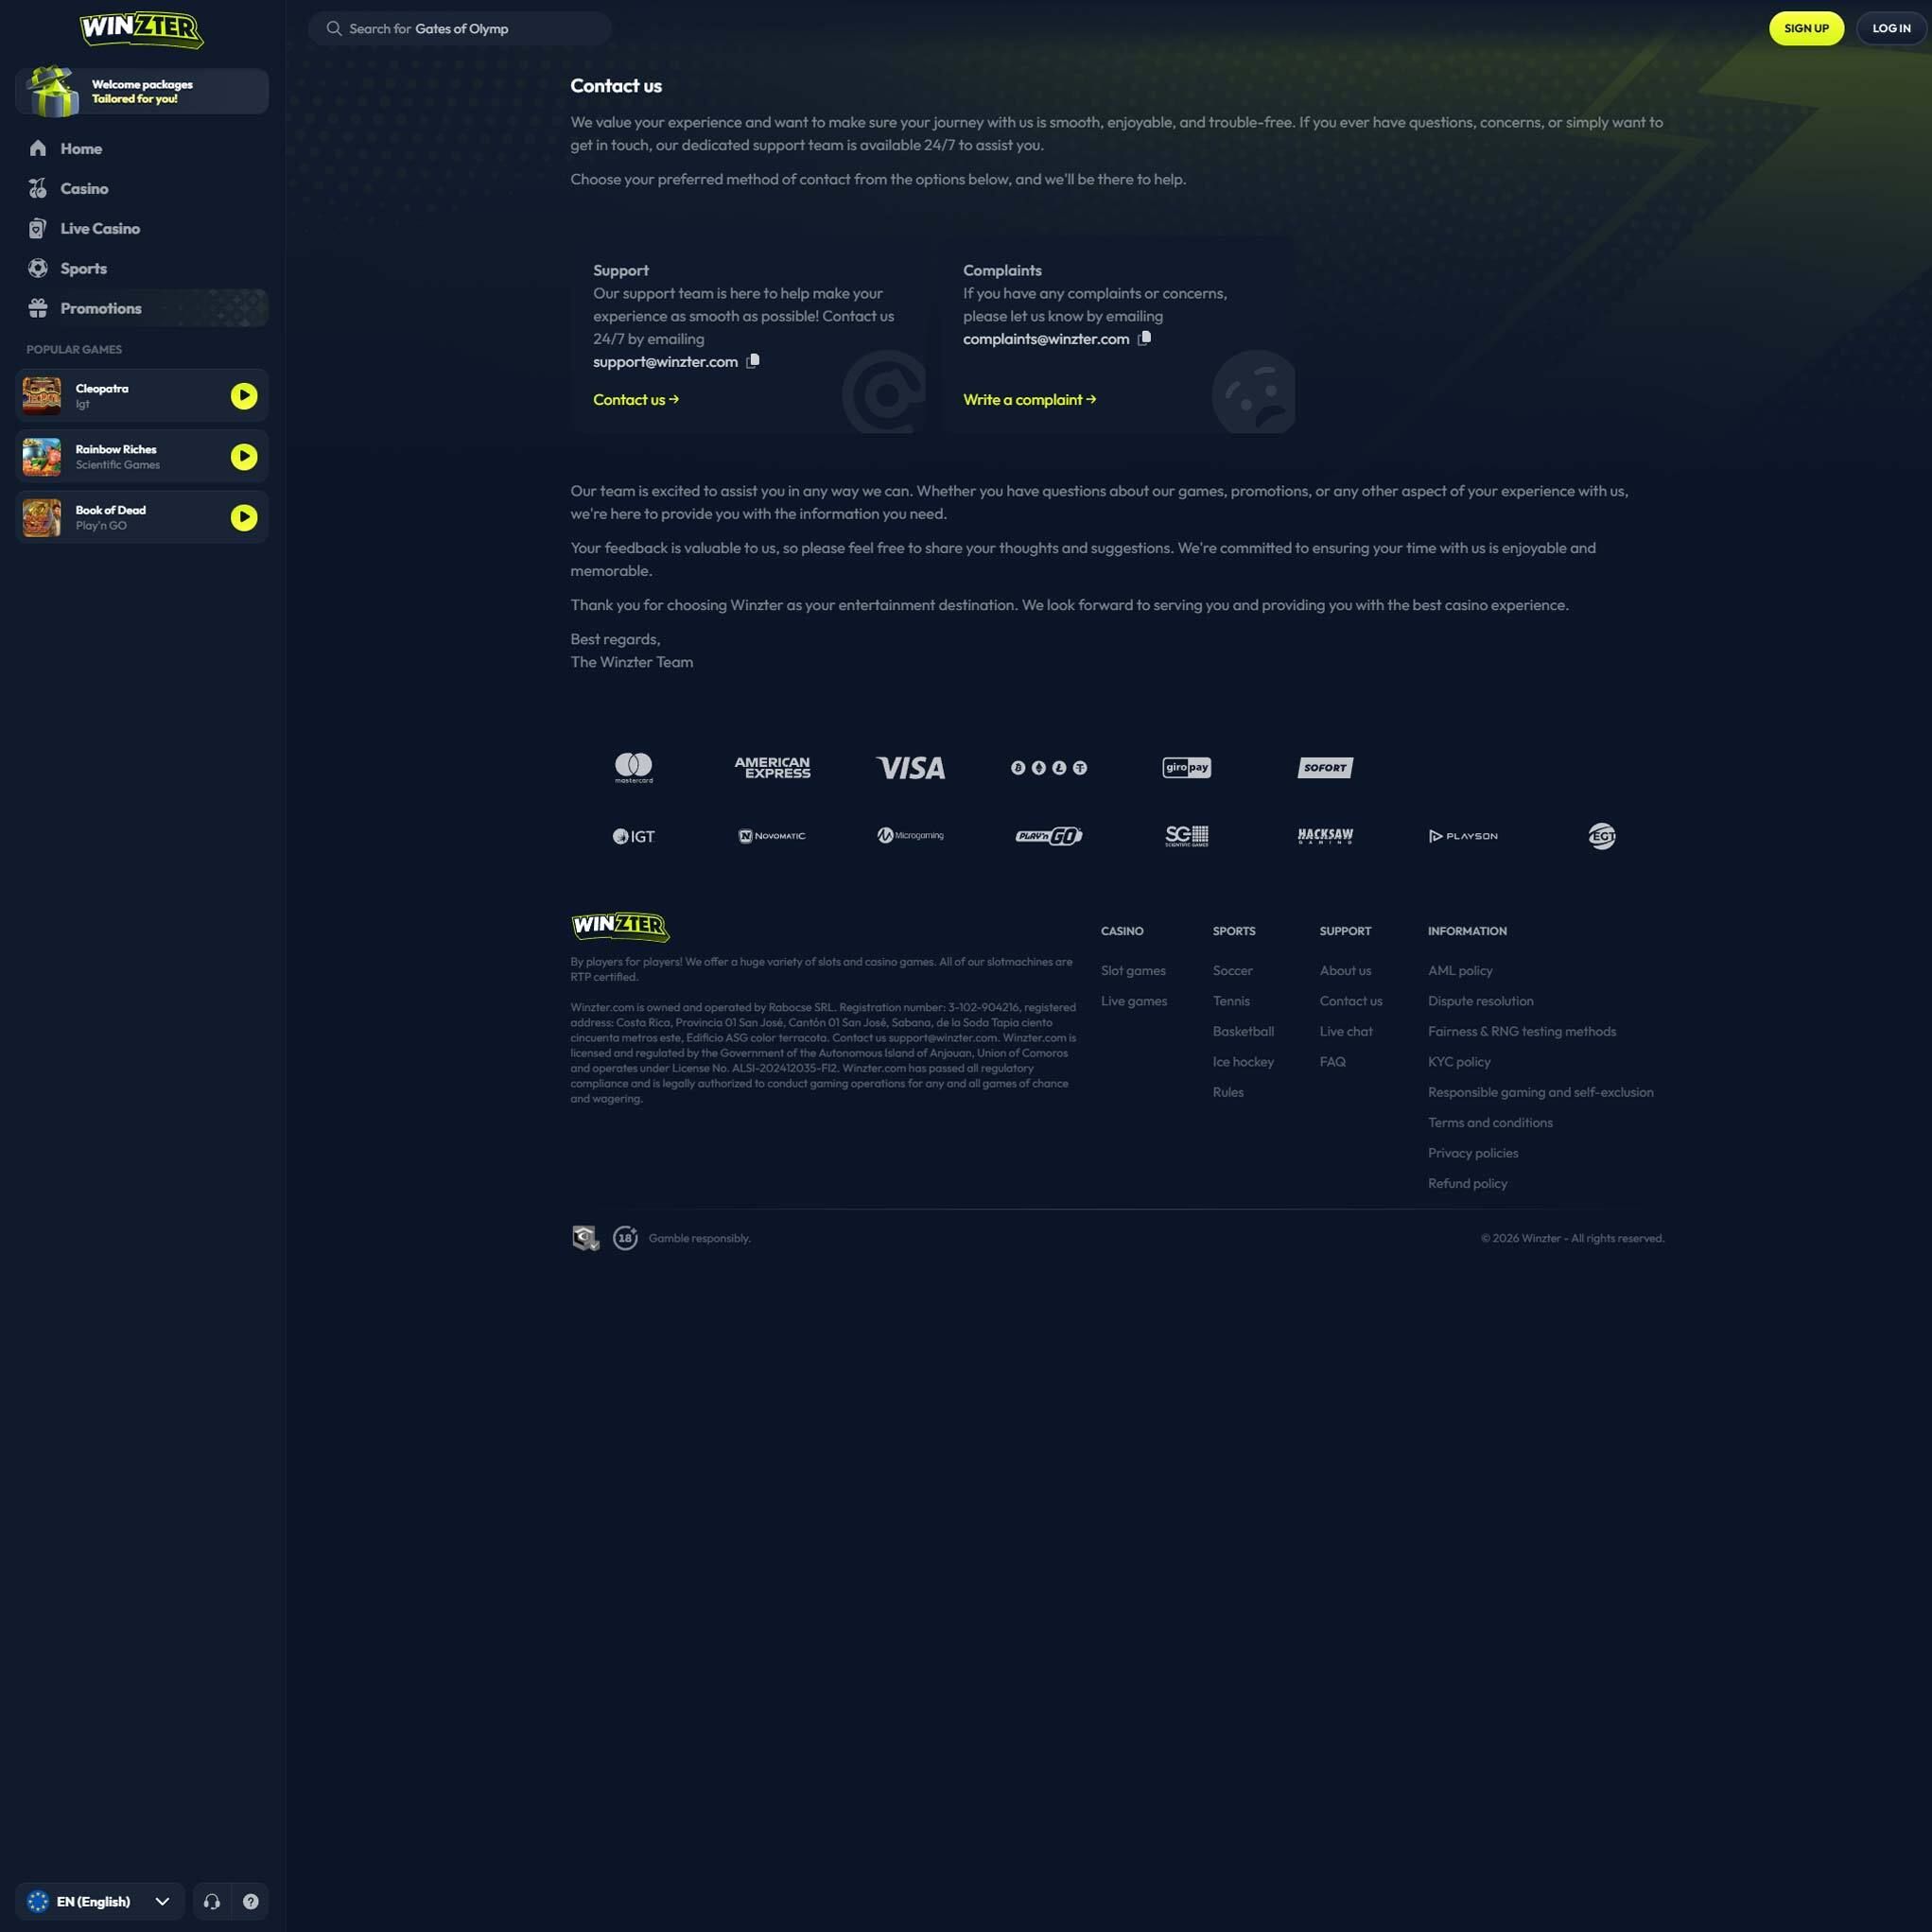Open the FAQ footer link
Screen dimensions: 1932x1932
point(1332,1062)
